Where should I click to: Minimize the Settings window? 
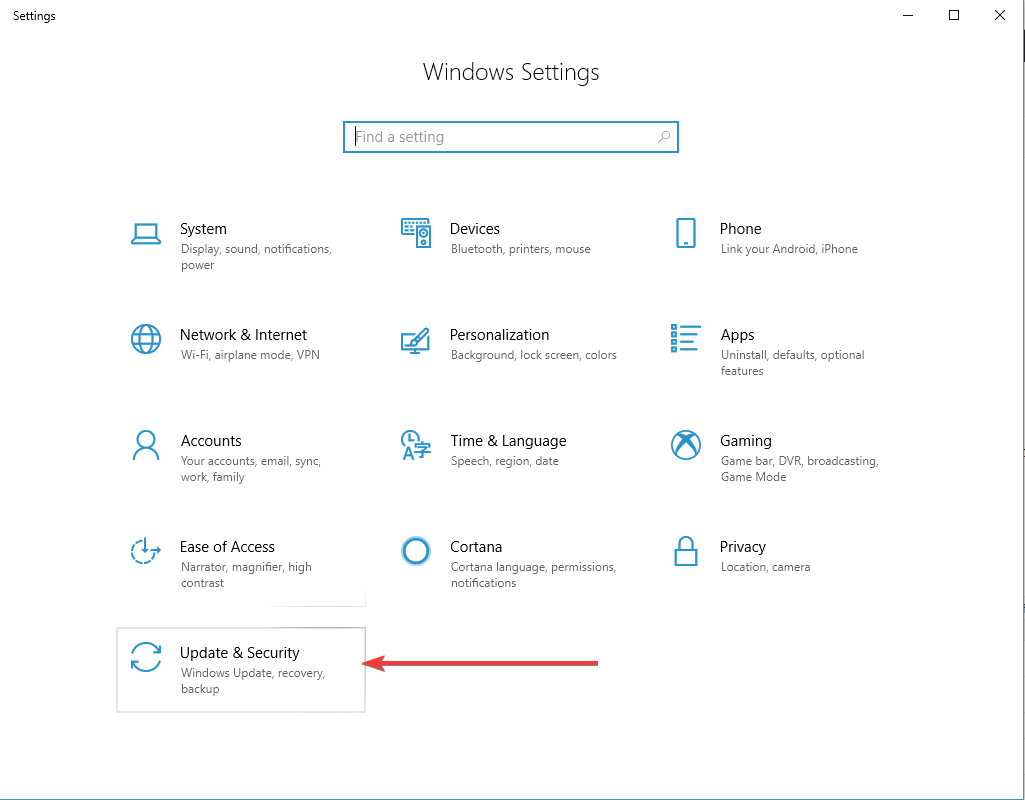click(x=908, y=15)
